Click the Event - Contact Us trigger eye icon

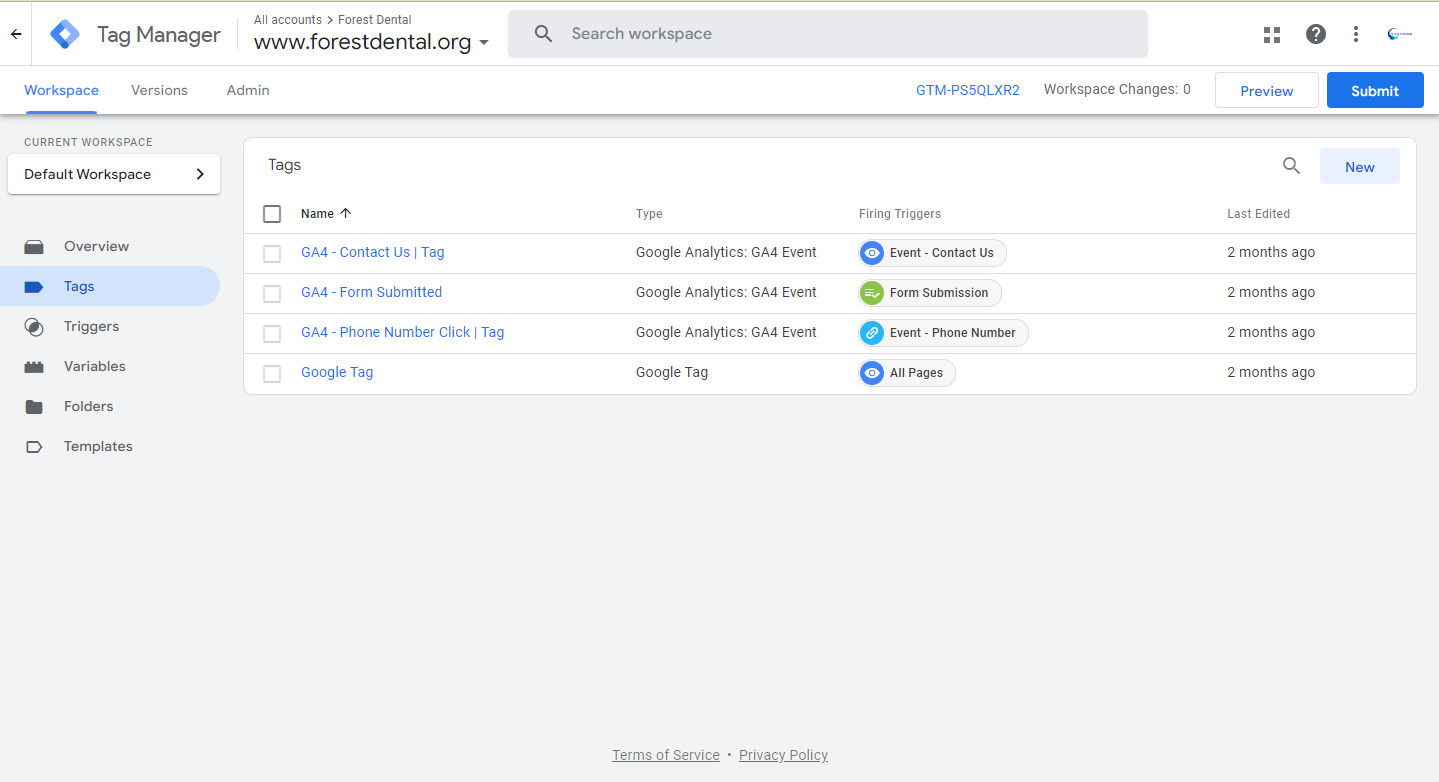[x=872, y=253]
